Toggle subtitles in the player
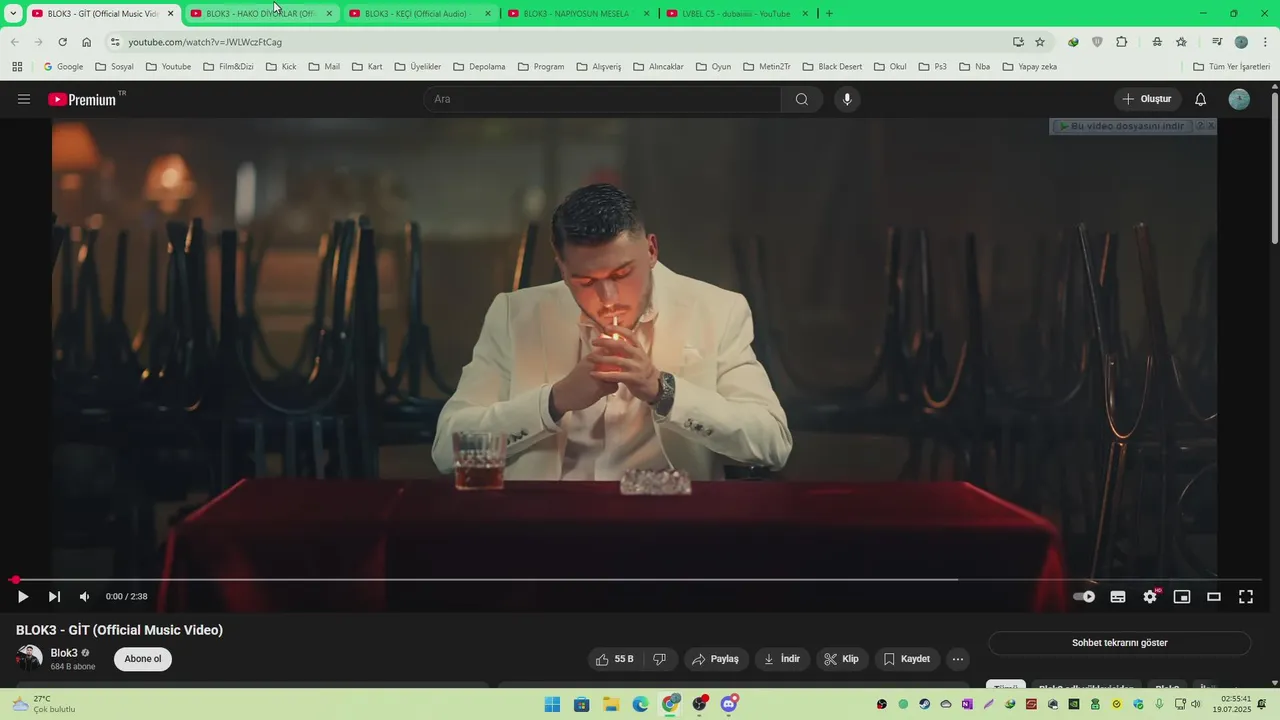Viewport: 1280px width, 720px height. 1118,597
